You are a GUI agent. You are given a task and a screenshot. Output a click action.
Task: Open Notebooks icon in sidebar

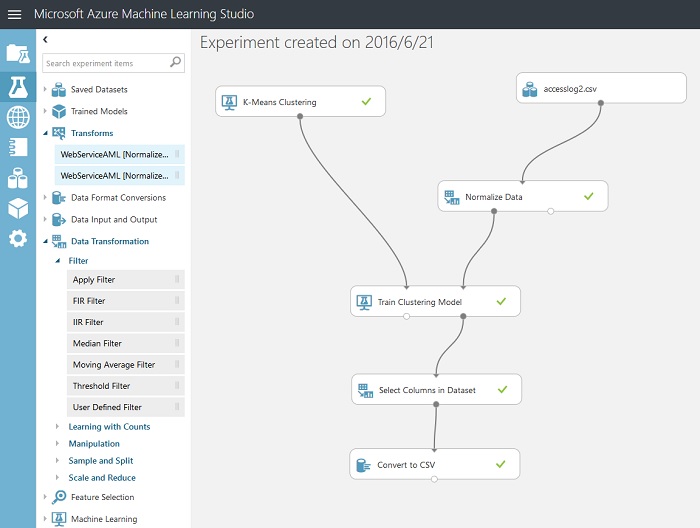point(18,147)
